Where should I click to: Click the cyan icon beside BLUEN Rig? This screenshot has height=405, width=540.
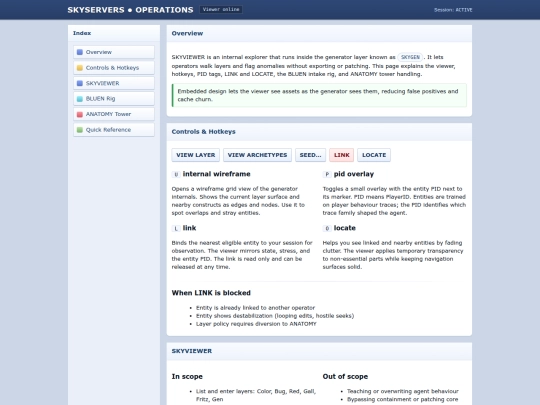(80, 99)
